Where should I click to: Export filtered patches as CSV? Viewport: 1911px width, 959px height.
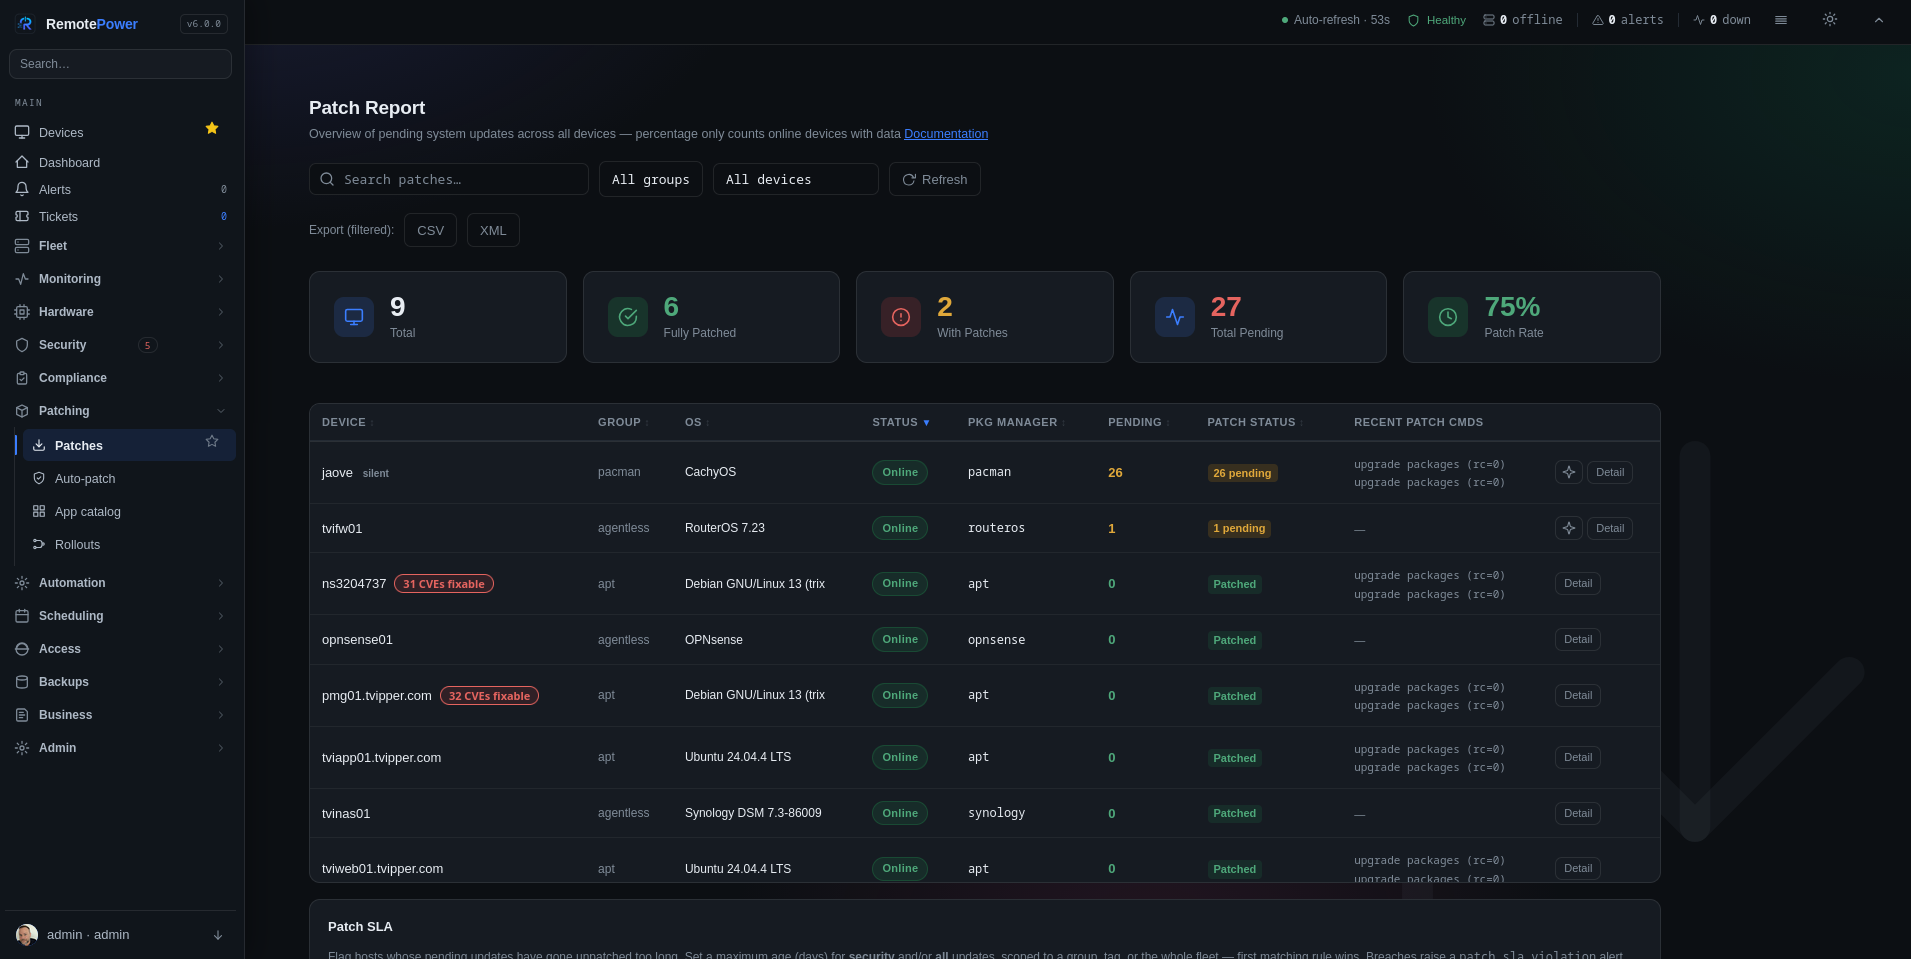tap(431, 230)
